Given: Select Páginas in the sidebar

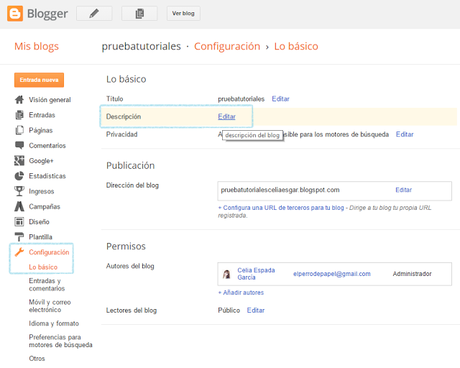Looking at the screenshot, I should point(41,130).
